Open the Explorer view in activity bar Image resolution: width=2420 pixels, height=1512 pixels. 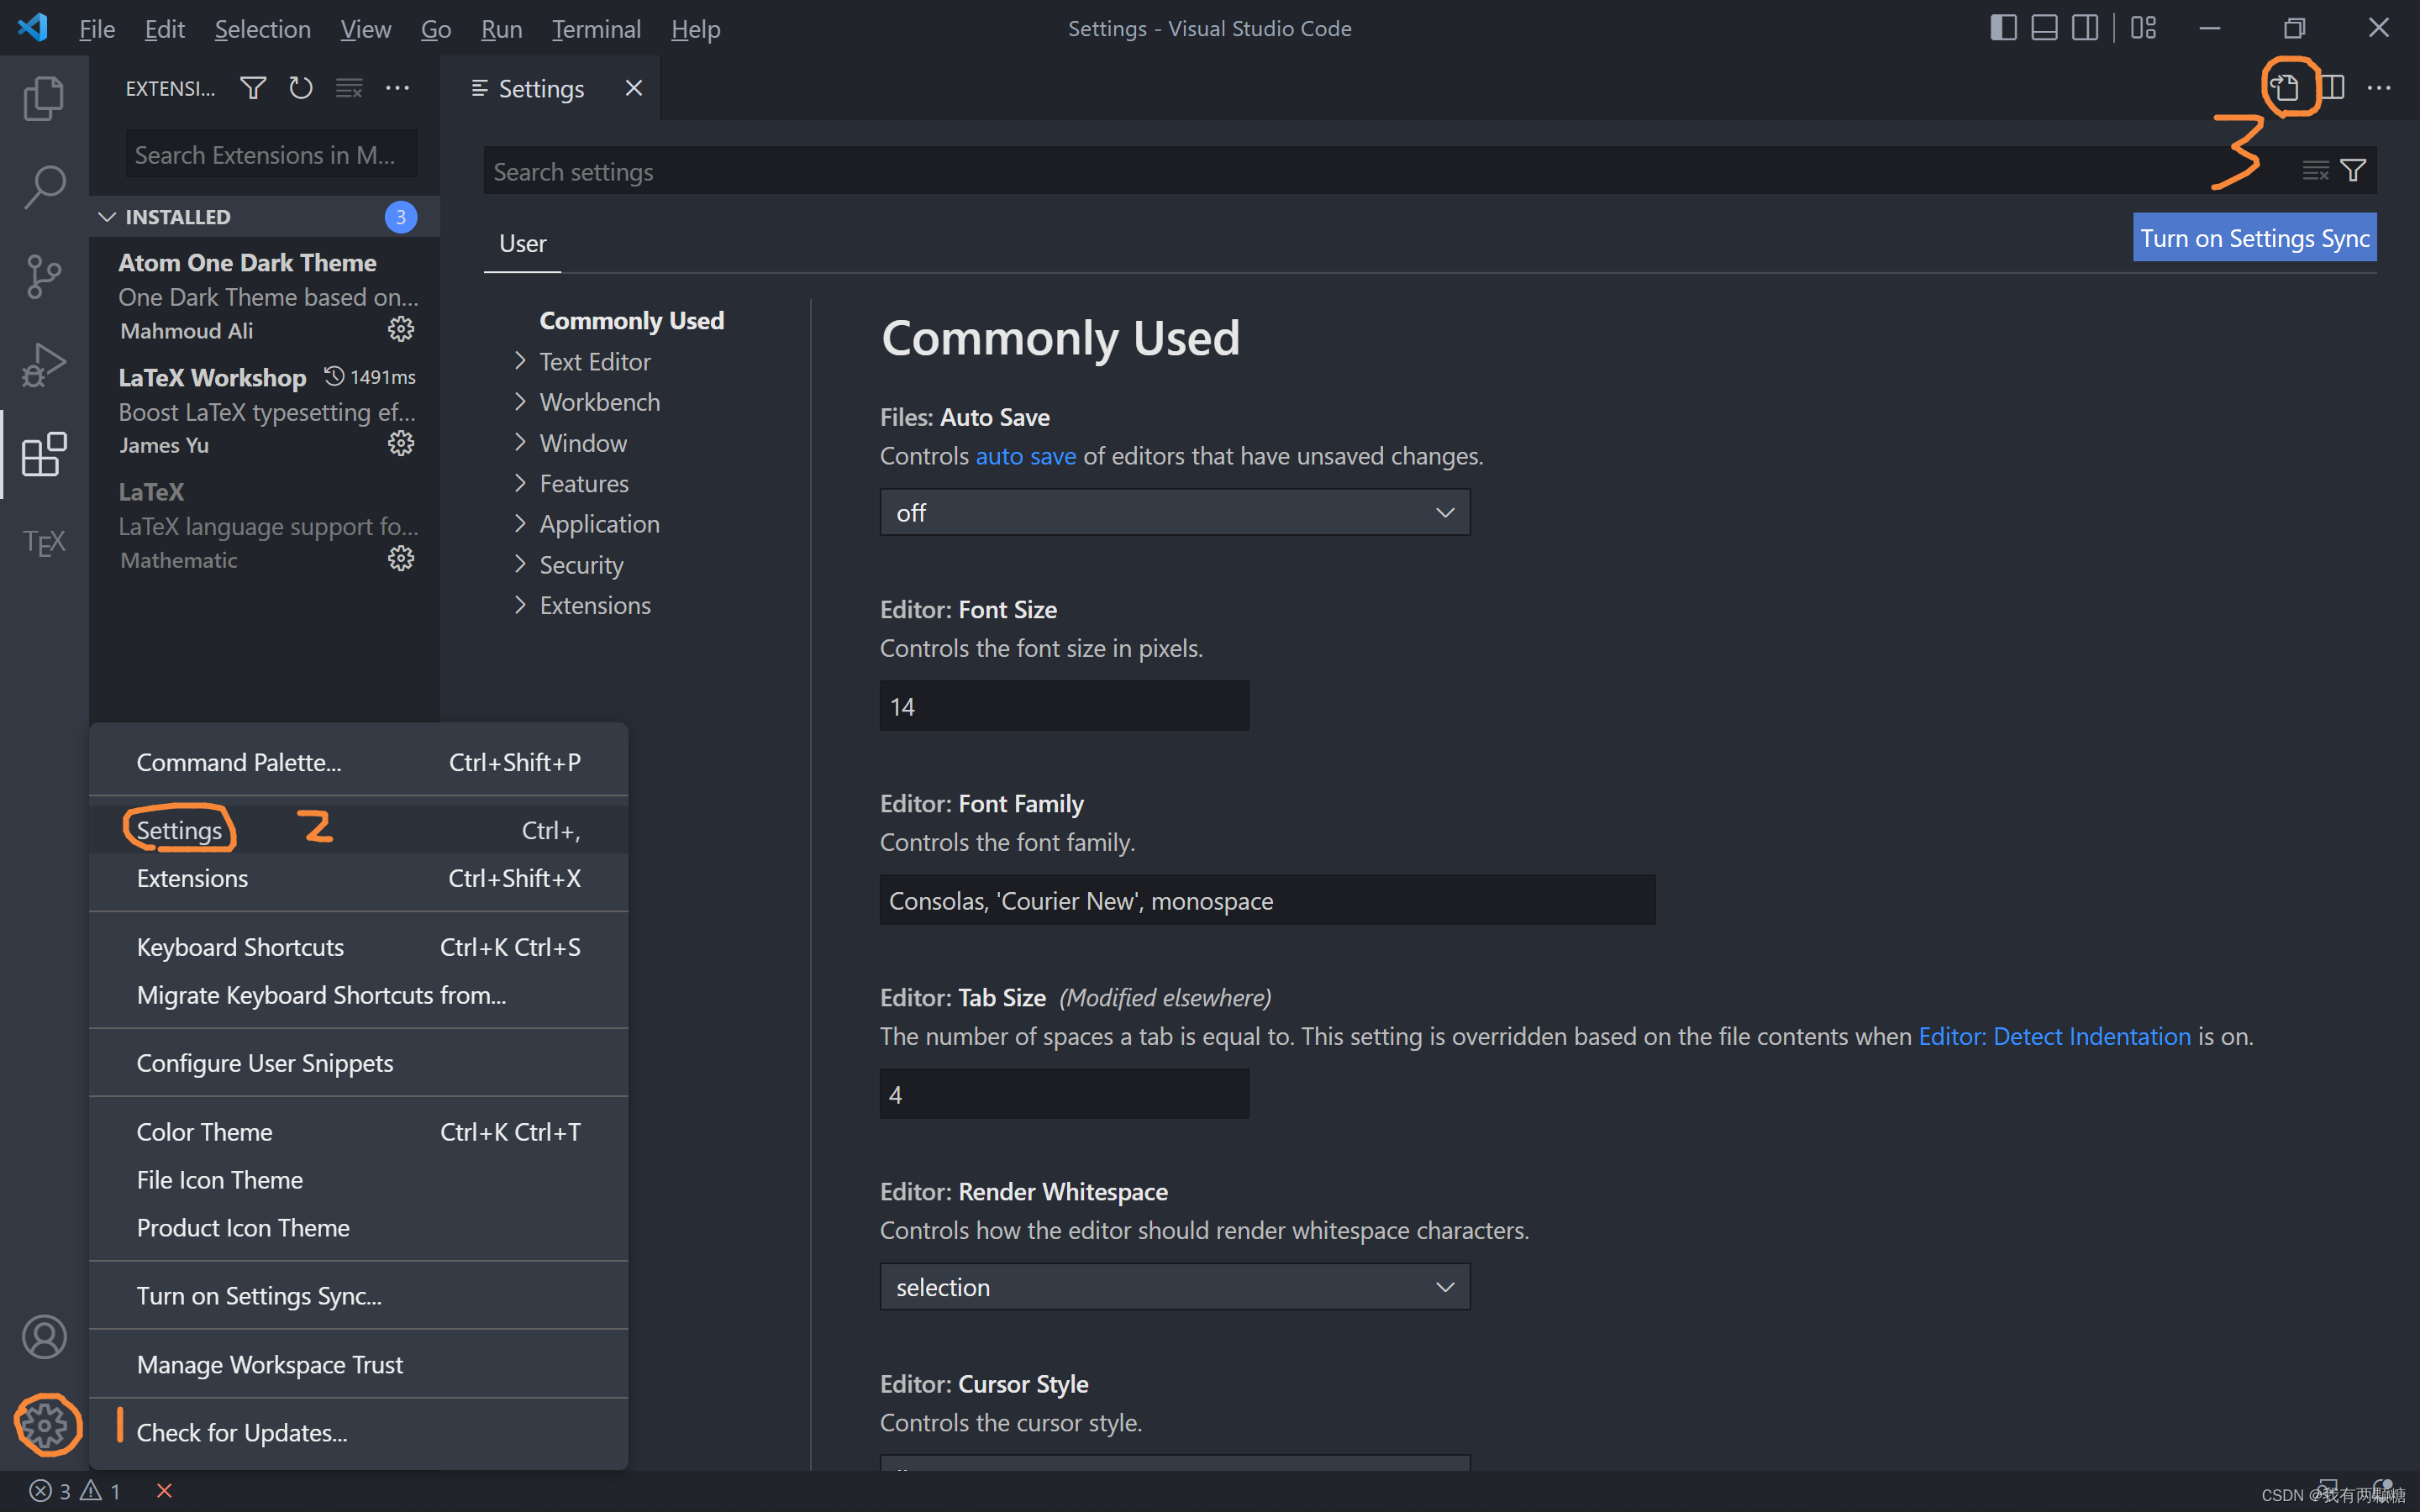[44, 98]
